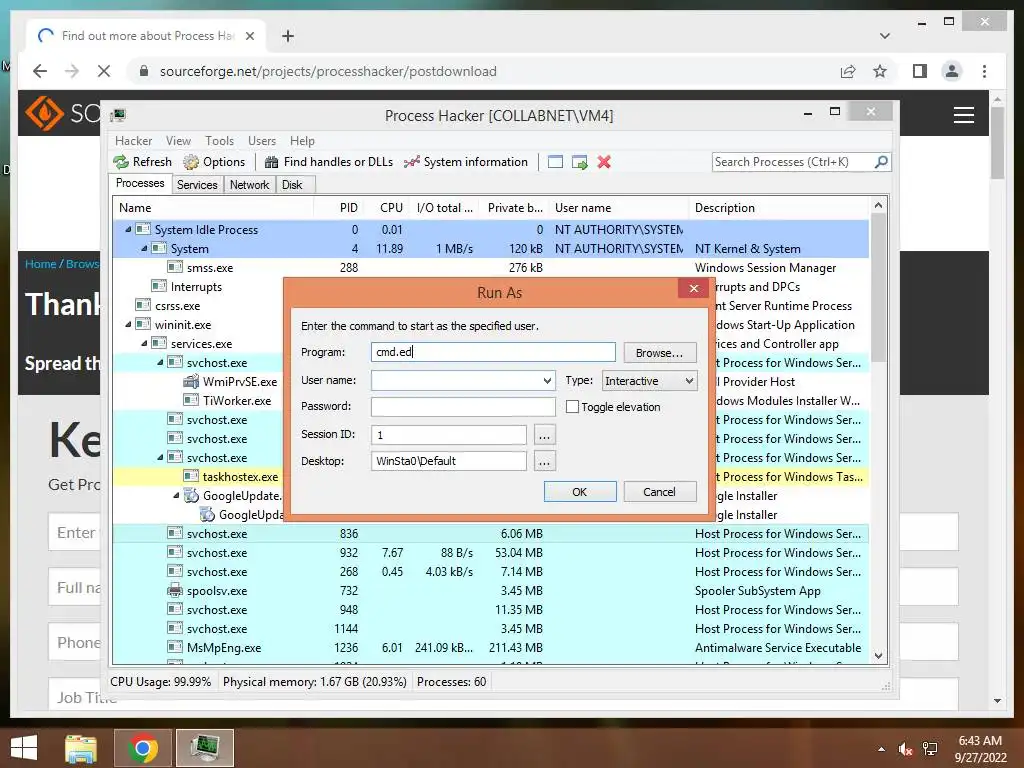1024x768 pixels.
Task: Switch to the Services tab
Action: [x=197, y=185]
